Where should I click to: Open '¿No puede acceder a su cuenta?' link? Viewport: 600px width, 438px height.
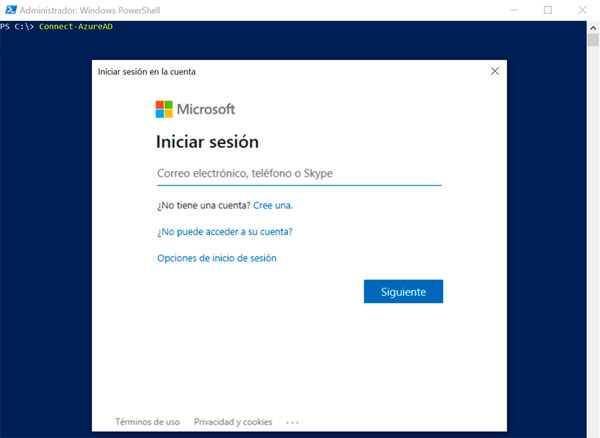click(x=224, y=231)
